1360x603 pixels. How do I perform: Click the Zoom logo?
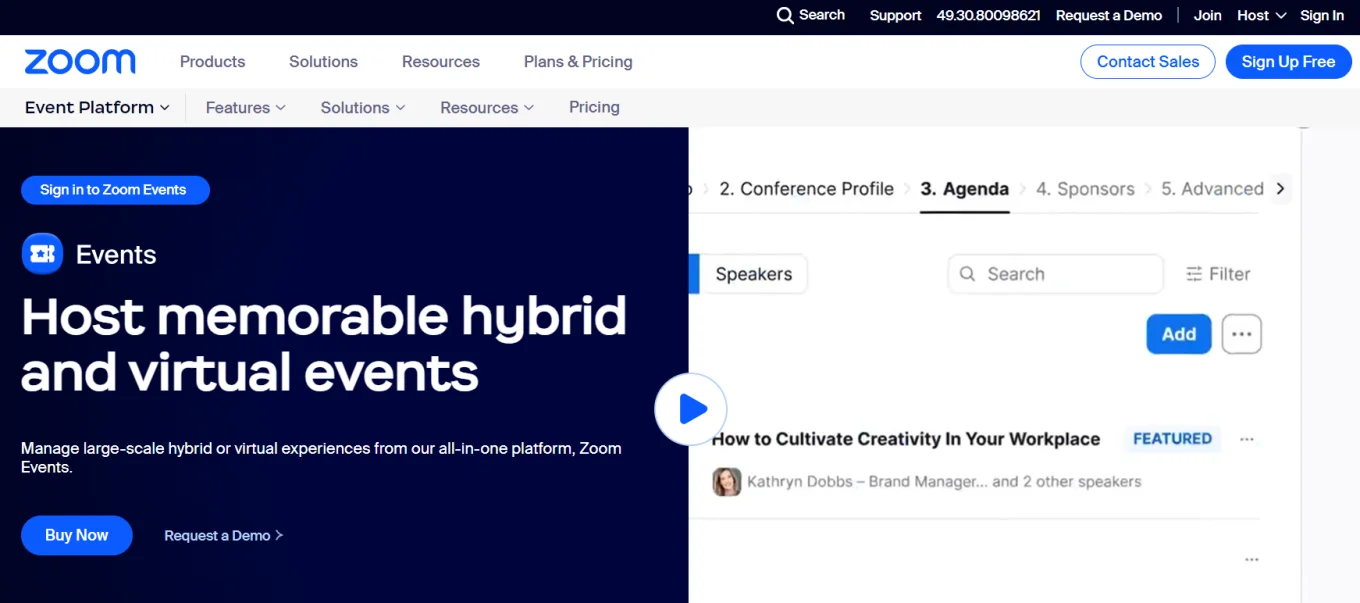tap(80, 62)
